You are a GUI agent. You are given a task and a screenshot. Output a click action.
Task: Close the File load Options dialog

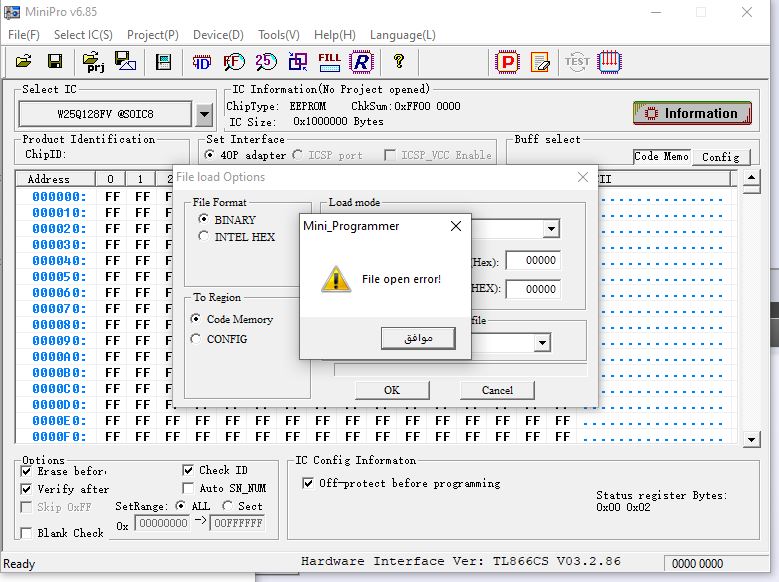coord(583,177)
